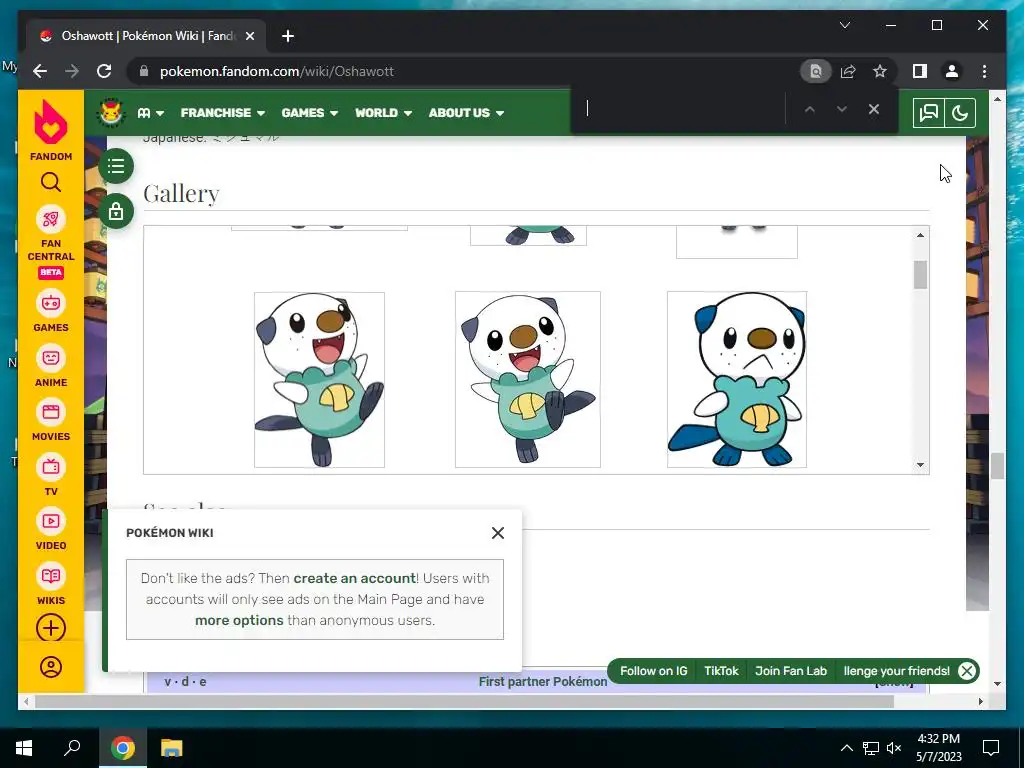Click the horizontal page scrollbar

pos(464,701)
